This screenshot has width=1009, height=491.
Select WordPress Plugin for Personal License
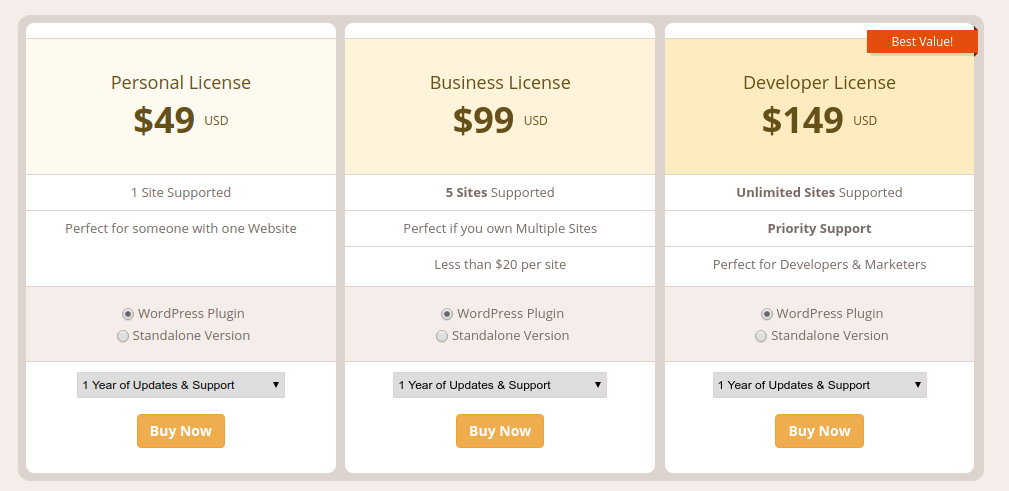(128, 314)
